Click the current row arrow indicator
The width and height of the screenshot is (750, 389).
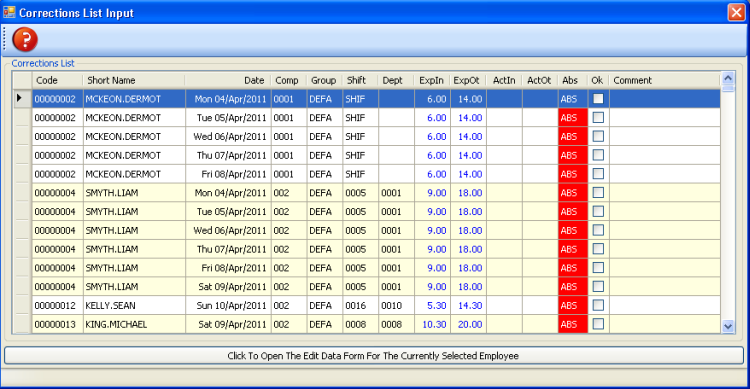point(19,99)
